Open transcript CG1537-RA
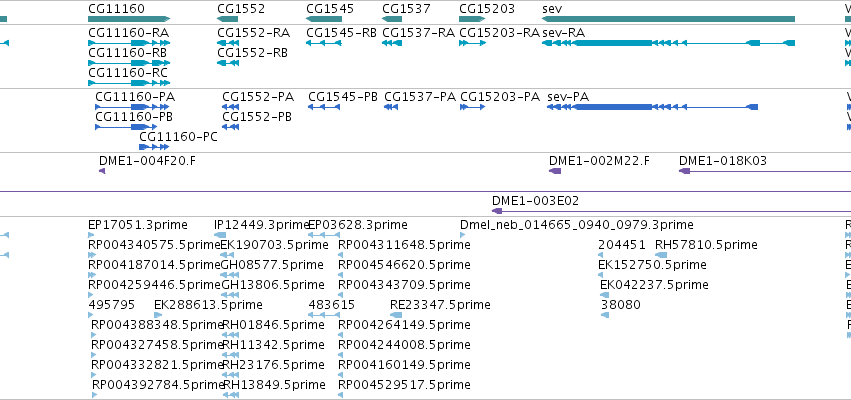Image resolution: width=851 pixels, height=400 pixels. pos(392,43)
